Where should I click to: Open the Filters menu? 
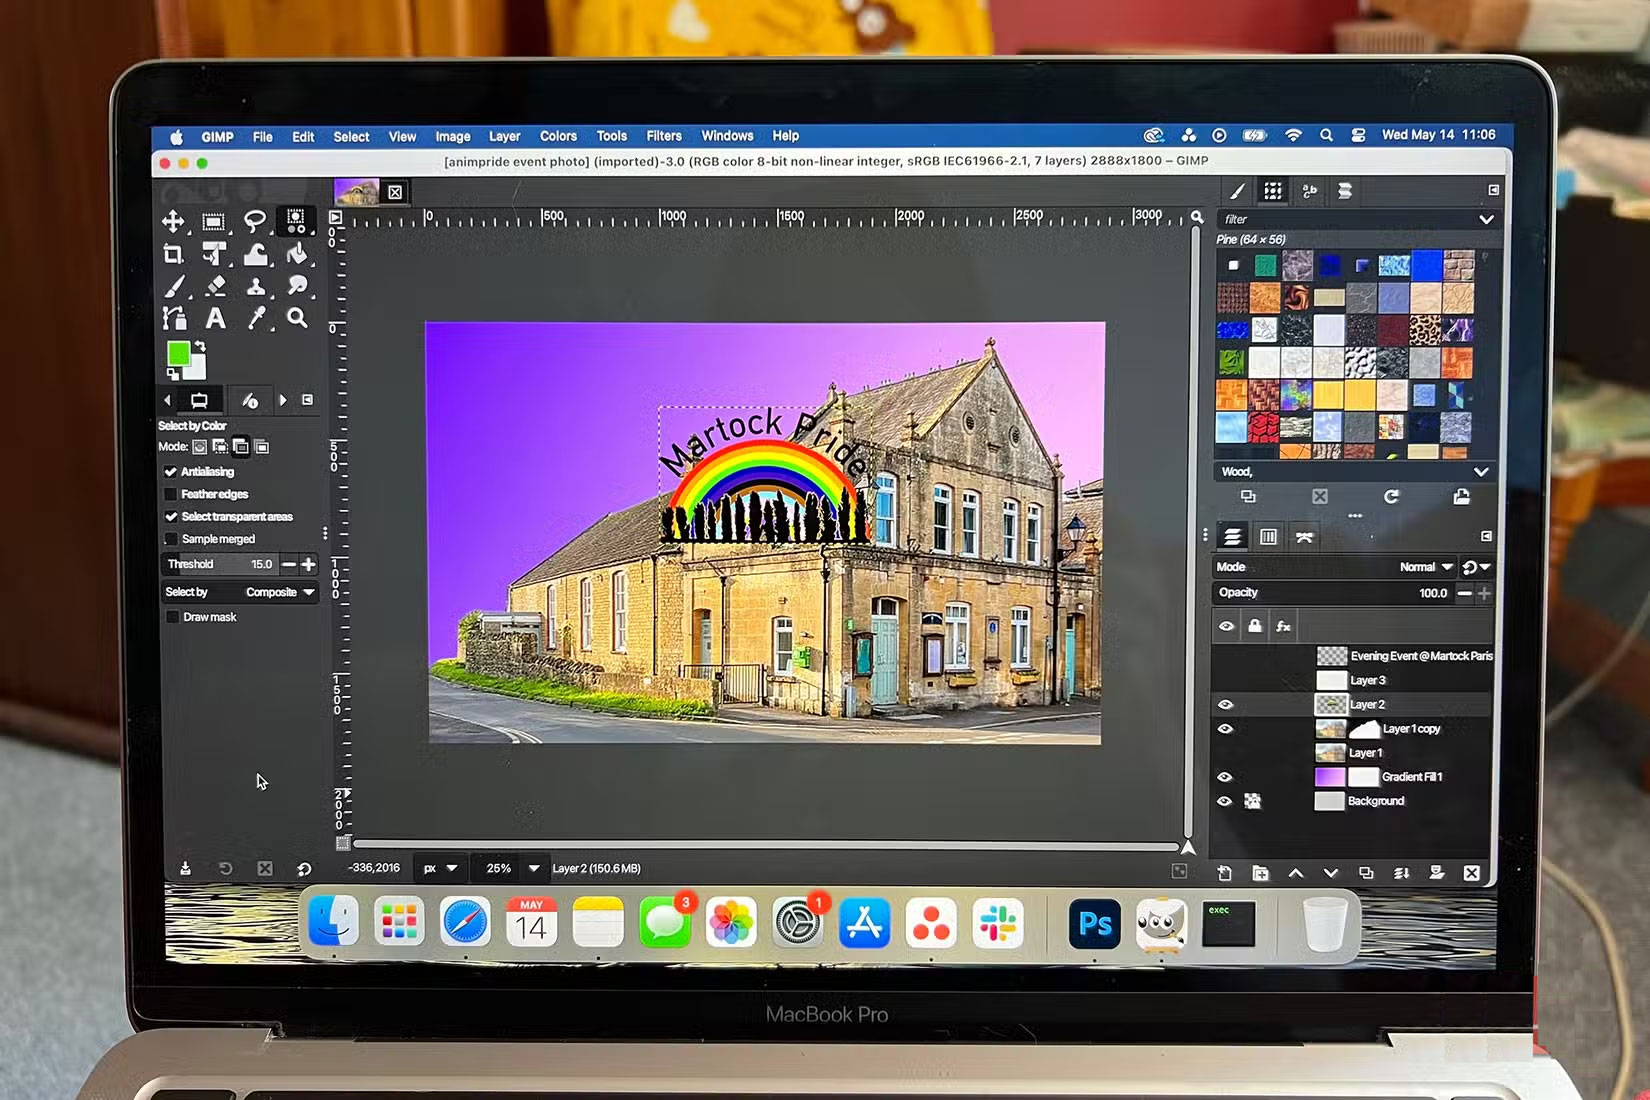click(x=664, y=136)
